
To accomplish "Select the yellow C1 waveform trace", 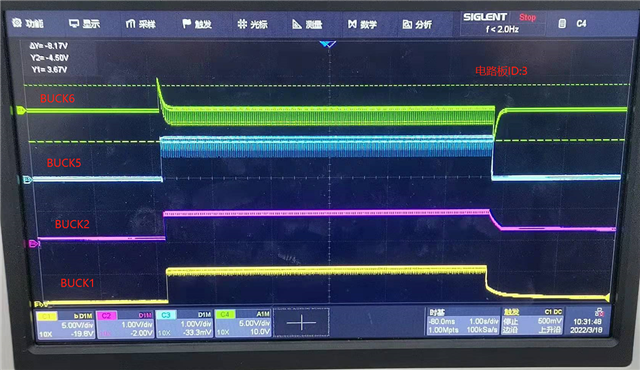I will coord(327,270).
